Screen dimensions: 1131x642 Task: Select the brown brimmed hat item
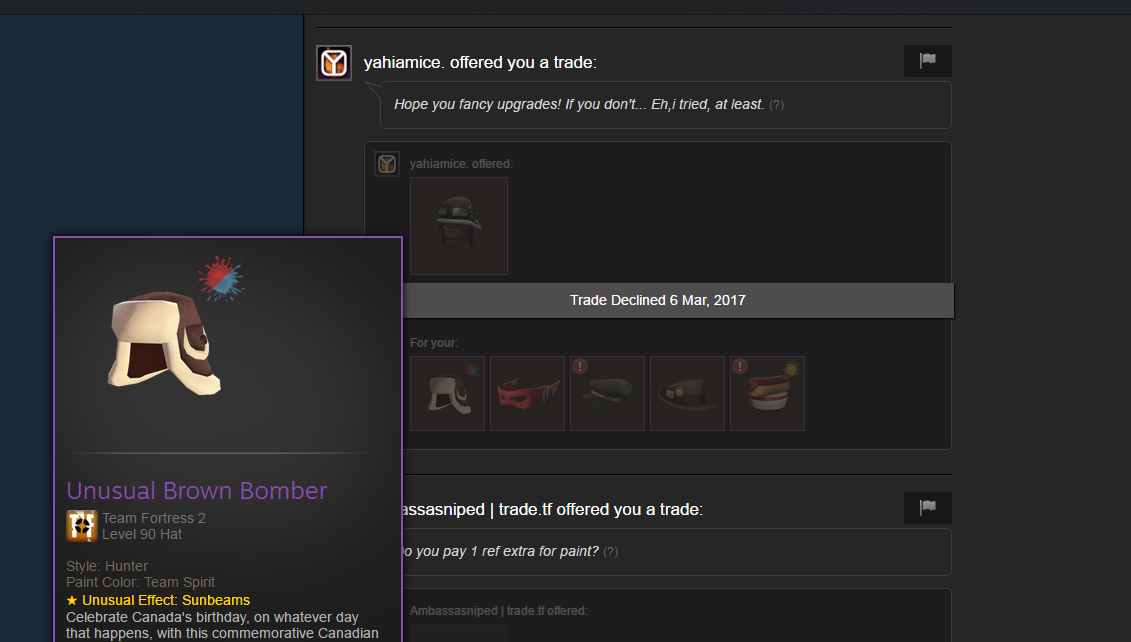pyautogui.click(x=687, y=393)
